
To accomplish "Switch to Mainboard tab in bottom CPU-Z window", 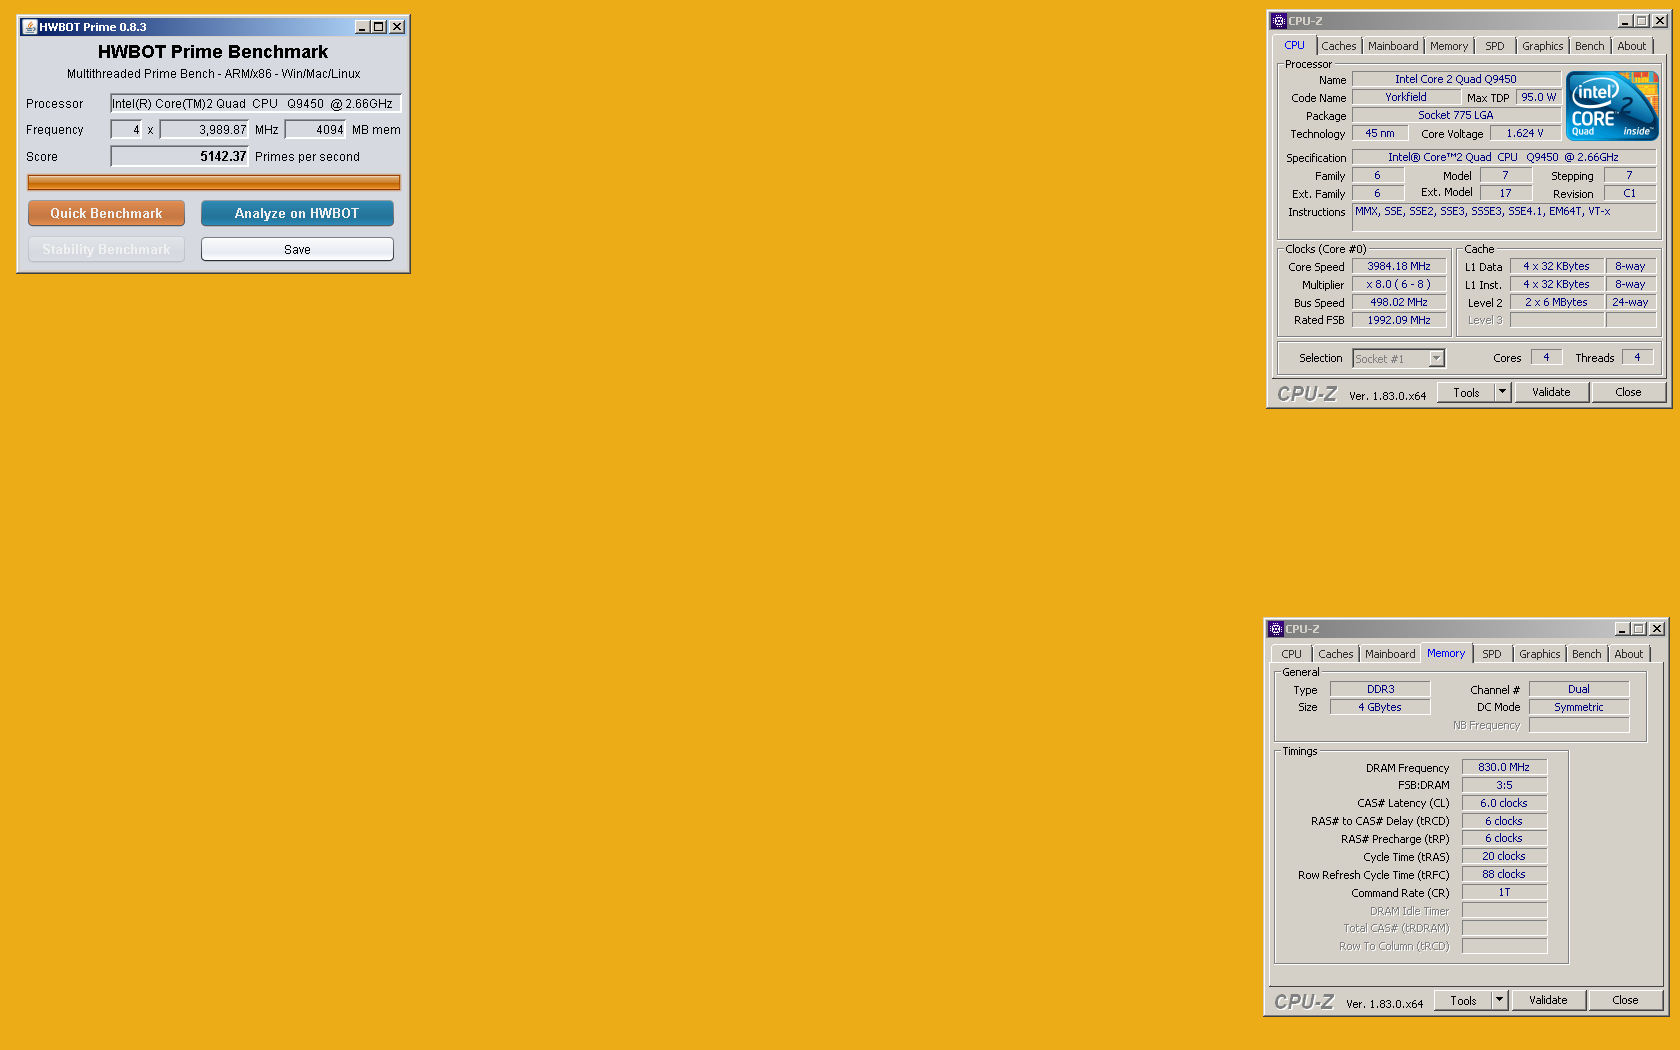I will coord(1390,654).
